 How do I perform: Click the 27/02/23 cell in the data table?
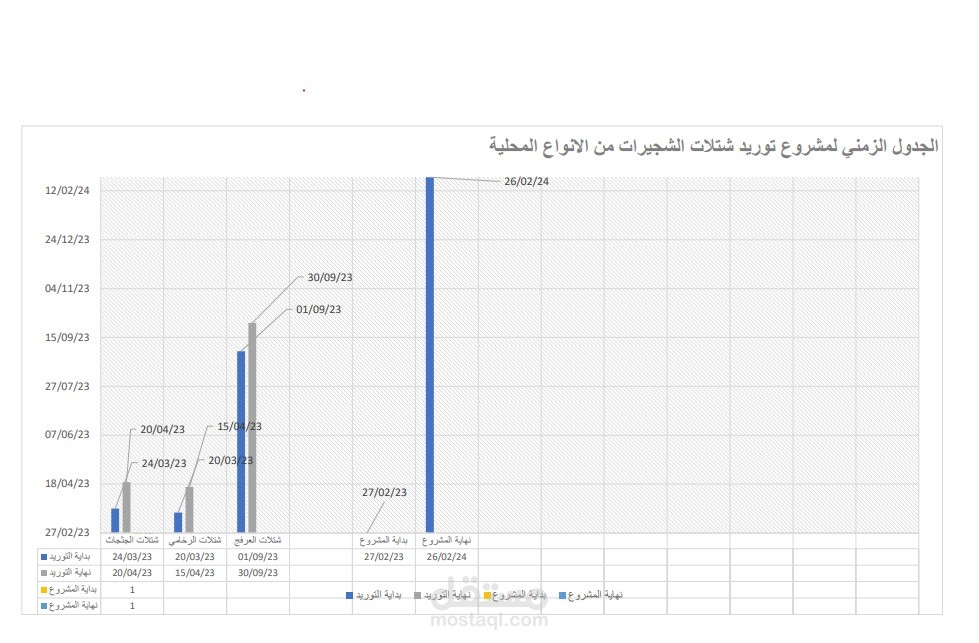click(x=383, y=557)
